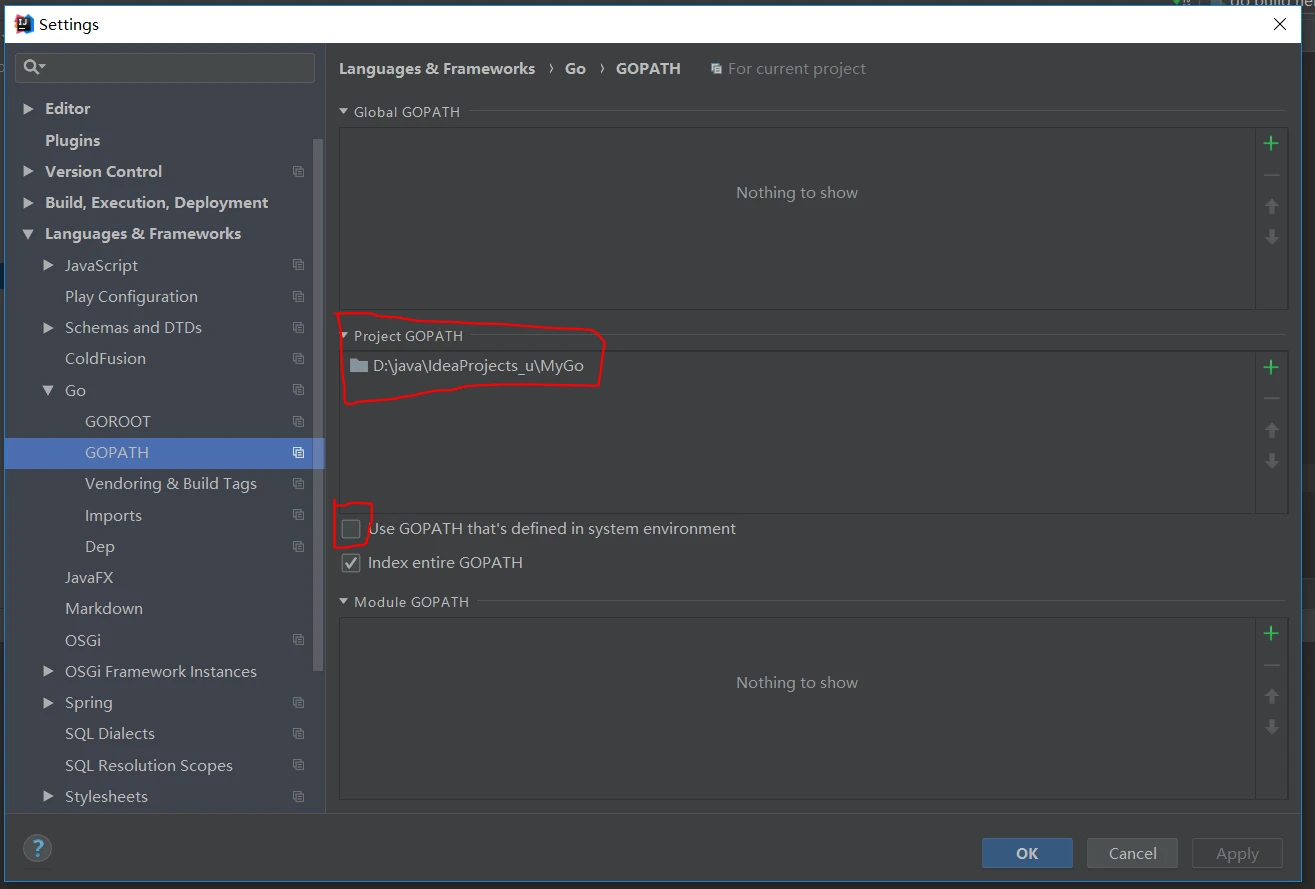
Task: Select the ColdFusion settings page
Action: coord(105,359)
